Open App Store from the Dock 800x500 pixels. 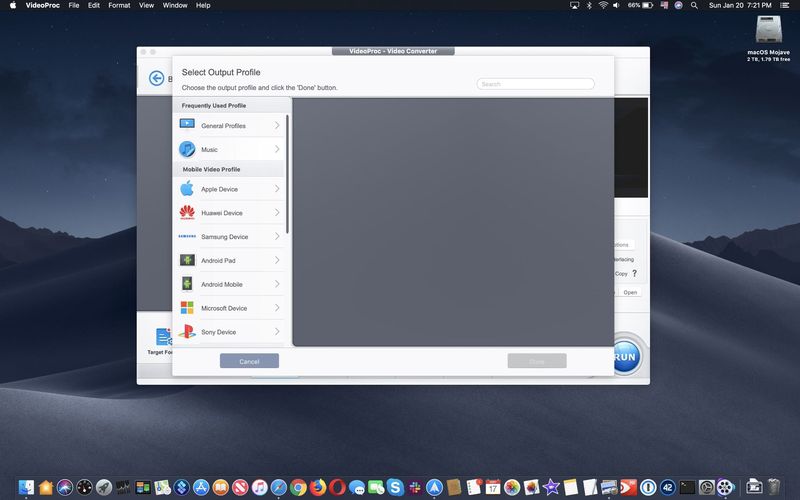coord(201,487)
